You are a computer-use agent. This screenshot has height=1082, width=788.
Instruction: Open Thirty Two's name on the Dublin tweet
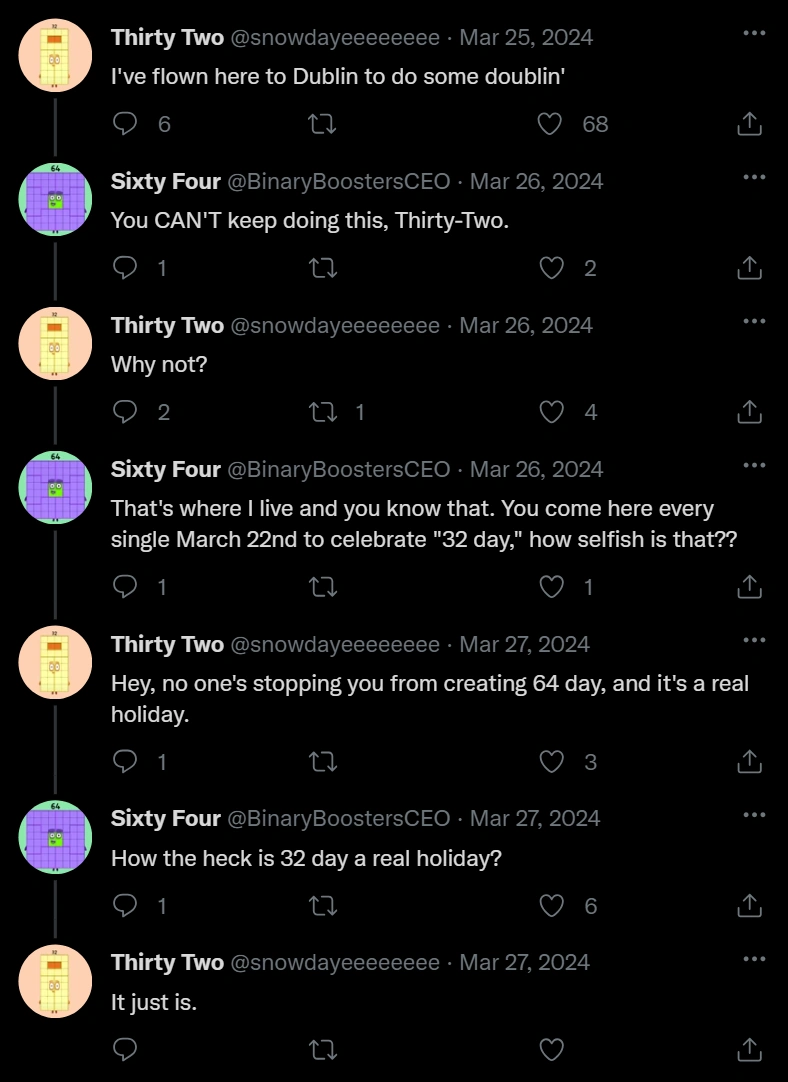[167, 37]
